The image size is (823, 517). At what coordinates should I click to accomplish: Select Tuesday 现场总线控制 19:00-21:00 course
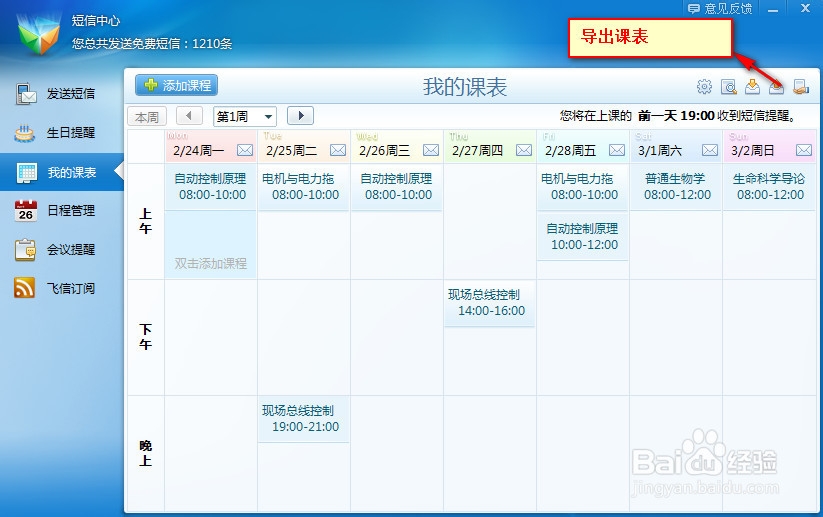[x=303, y=419]
